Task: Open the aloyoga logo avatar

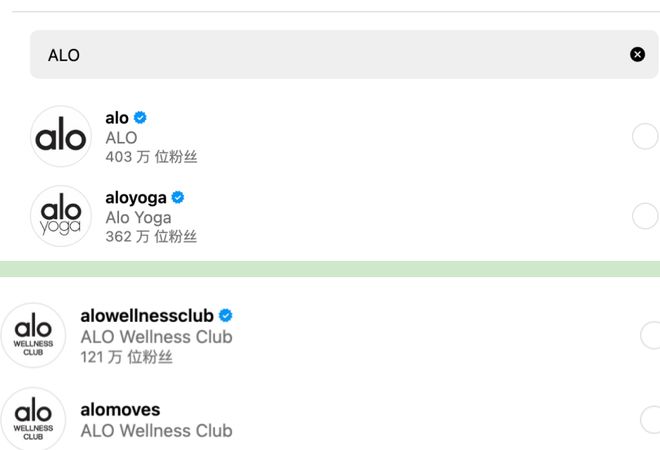Action: (61, 216)
